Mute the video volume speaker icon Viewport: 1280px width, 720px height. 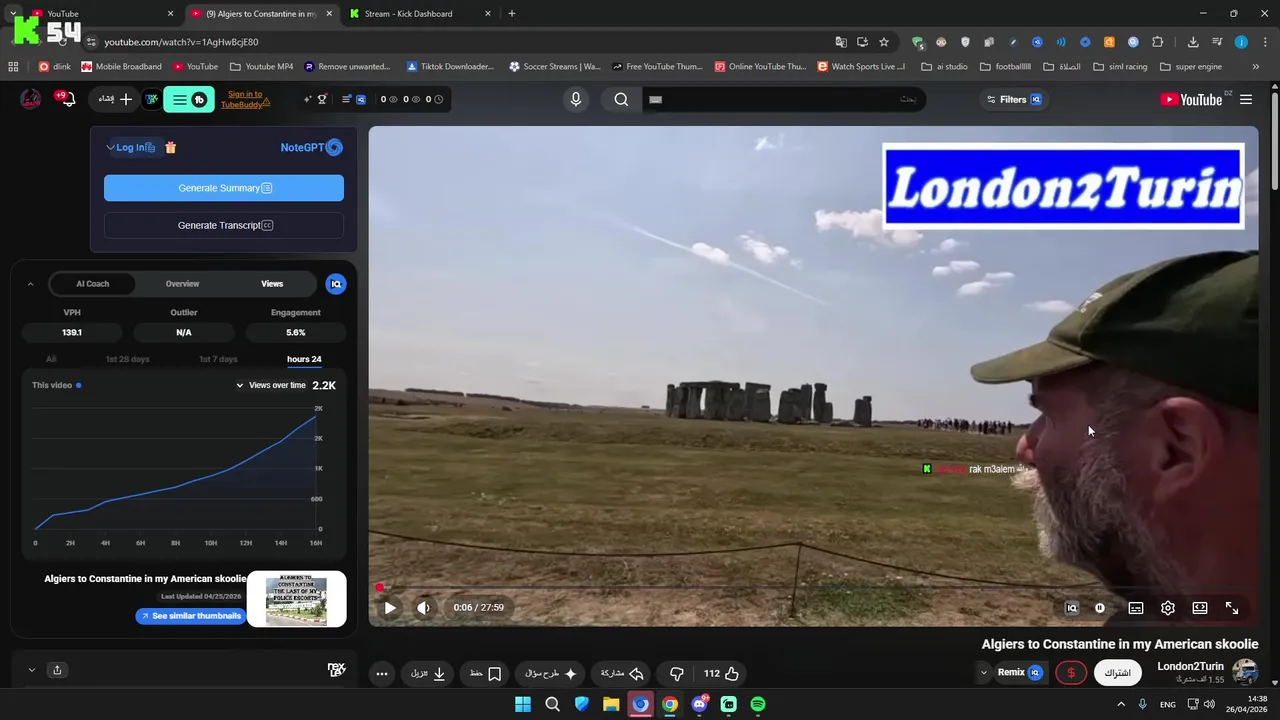click(423, 608)
